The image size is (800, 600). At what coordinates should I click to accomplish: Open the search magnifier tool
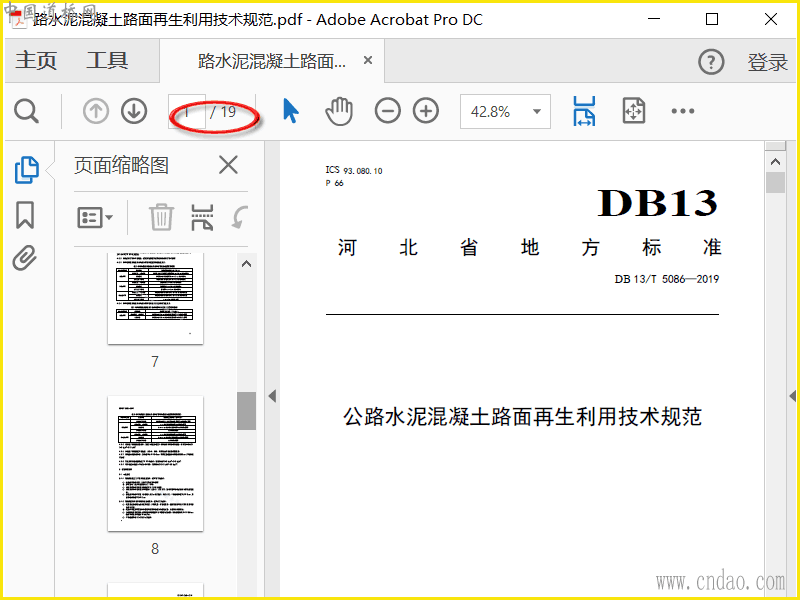pos(27,111)
